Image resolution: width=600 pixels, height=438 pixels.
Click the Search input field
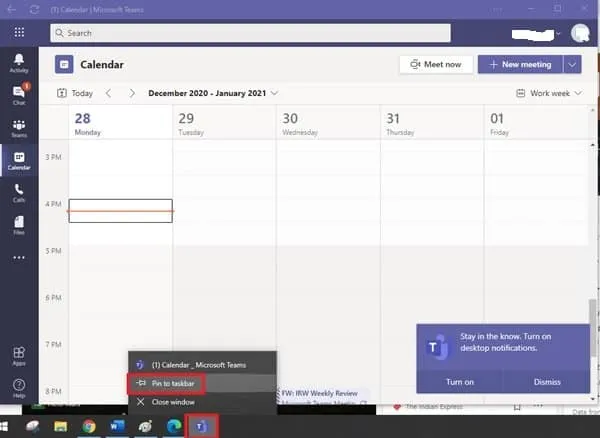(250, 33)
